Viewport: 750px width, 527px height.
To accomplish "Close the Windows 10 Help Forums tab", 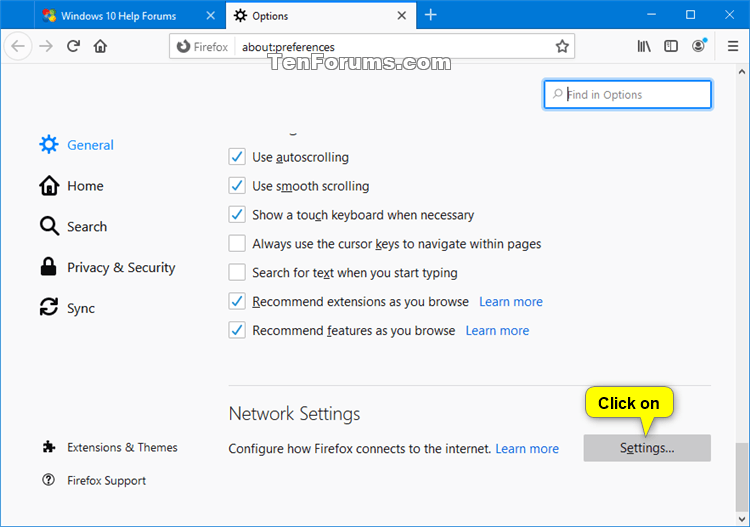I will click(210, 16).
